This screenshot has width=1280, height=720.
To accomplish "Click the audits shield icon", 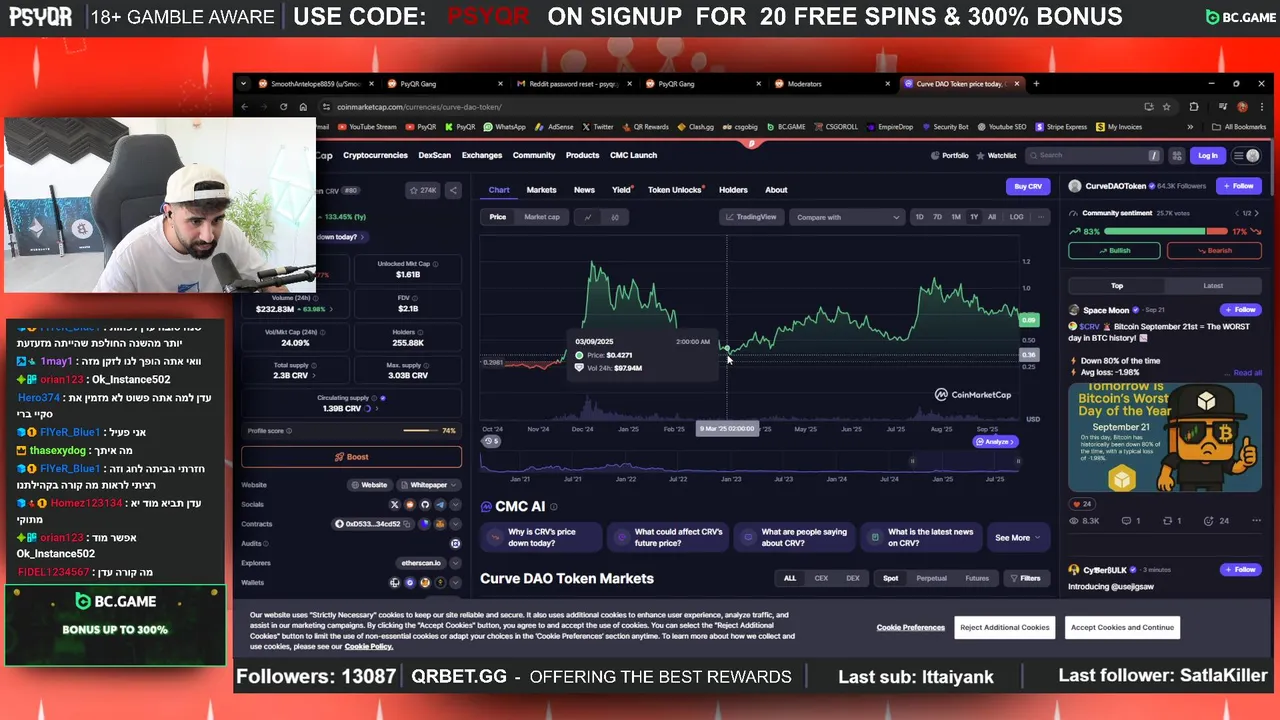I will [455, 543].
